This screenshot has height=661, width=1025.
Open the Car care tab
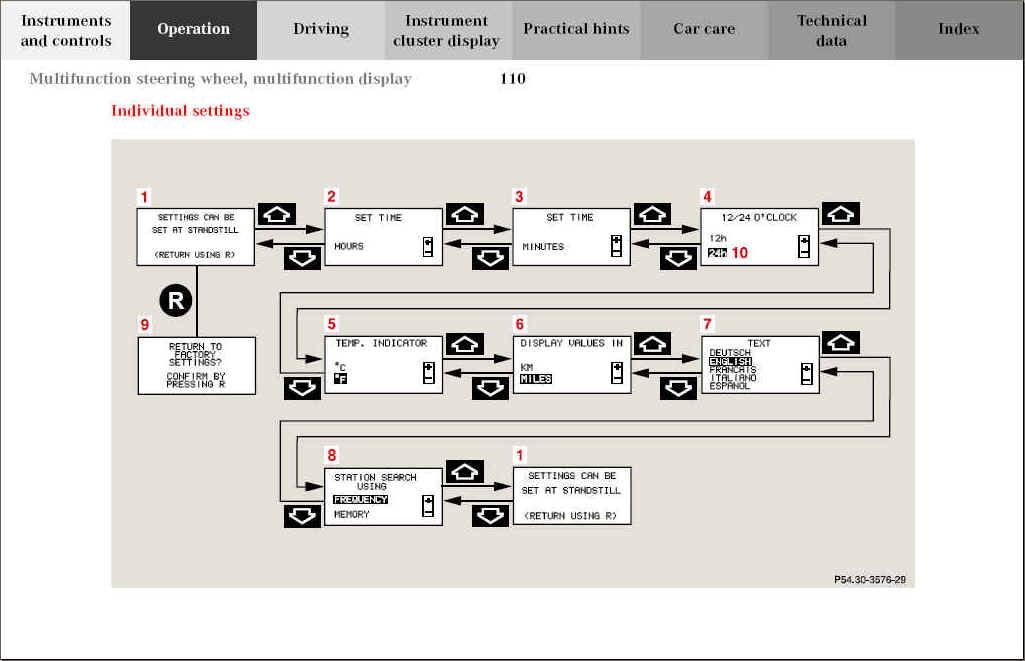click(704, 30)
